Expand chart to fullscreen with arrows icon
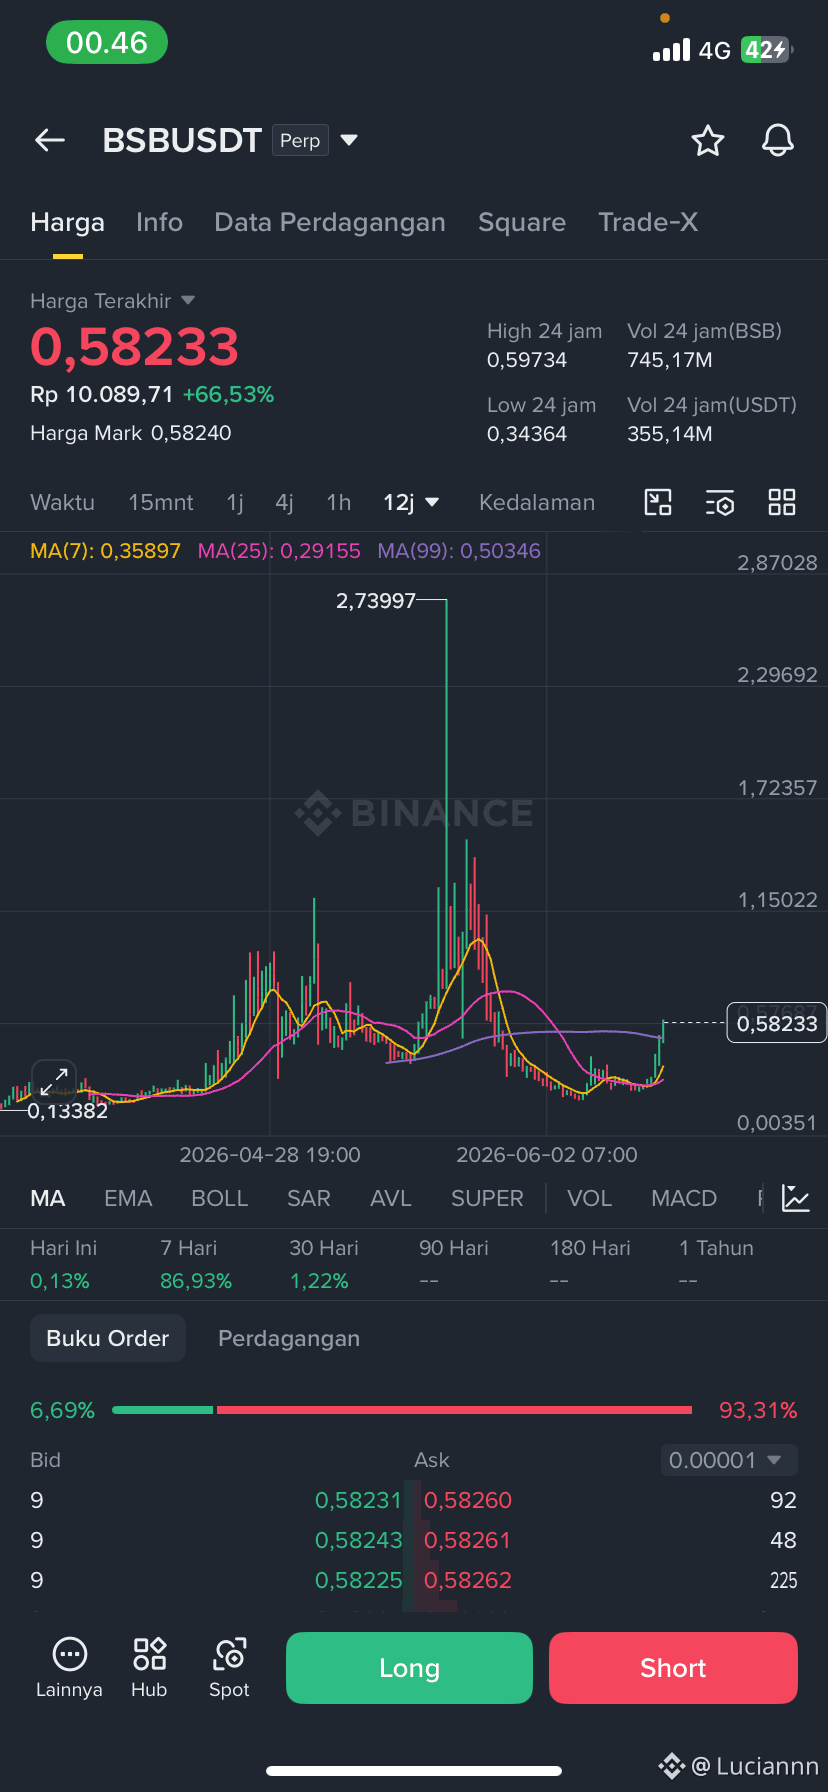The height and width of the screenshot is (1792, 828). tap(54, 1082)
